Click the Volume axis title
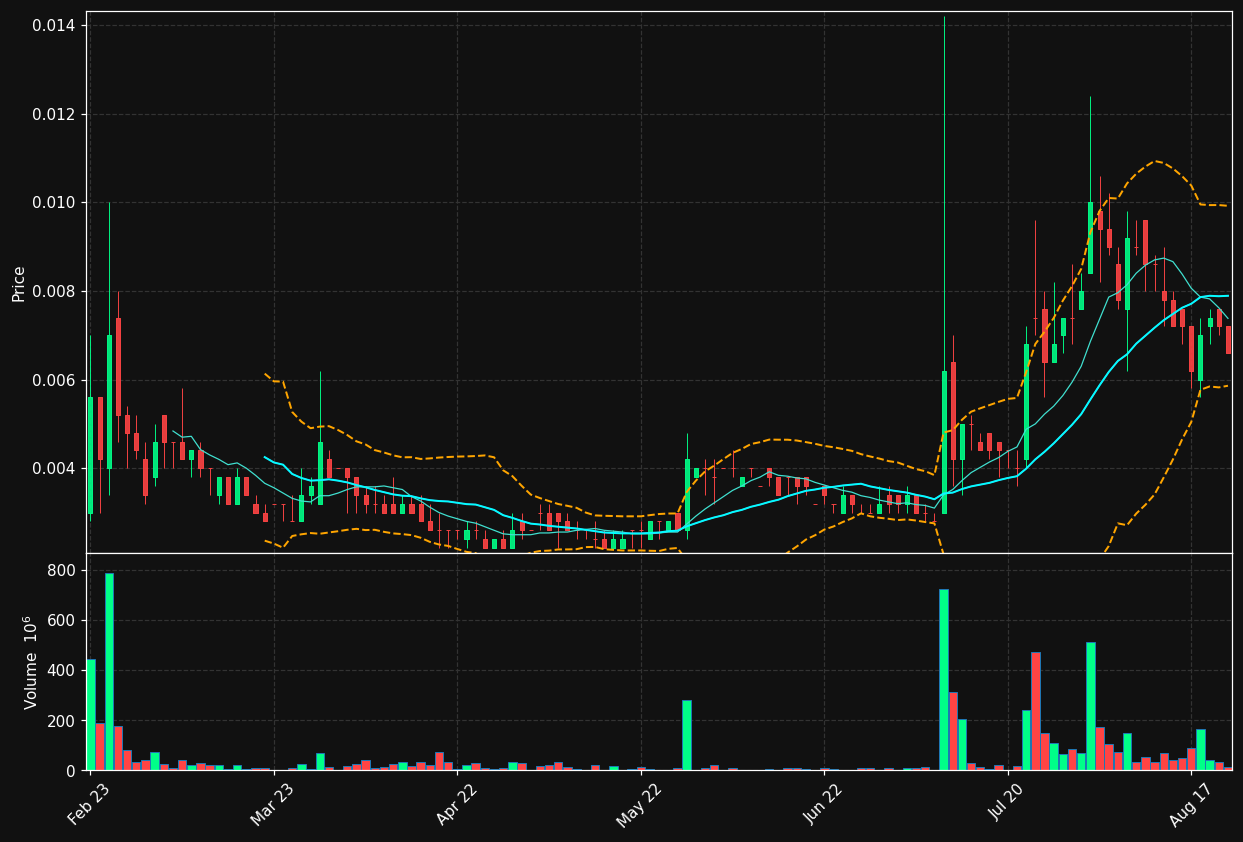The height and width of the screenshot is (842, 1243). pyautogui.click(x=30, y=662)
